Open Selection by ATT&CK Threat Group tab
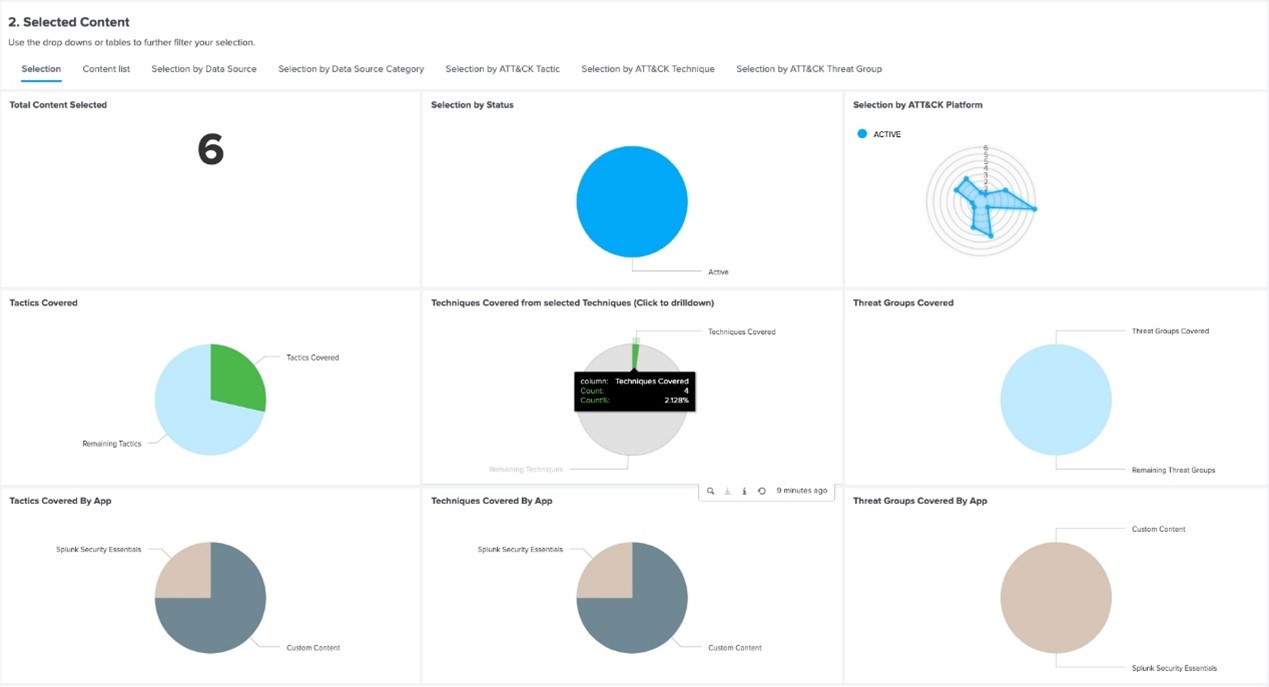Image resolution: width=1269 pixels, height=687 pixels. [809, 69]
